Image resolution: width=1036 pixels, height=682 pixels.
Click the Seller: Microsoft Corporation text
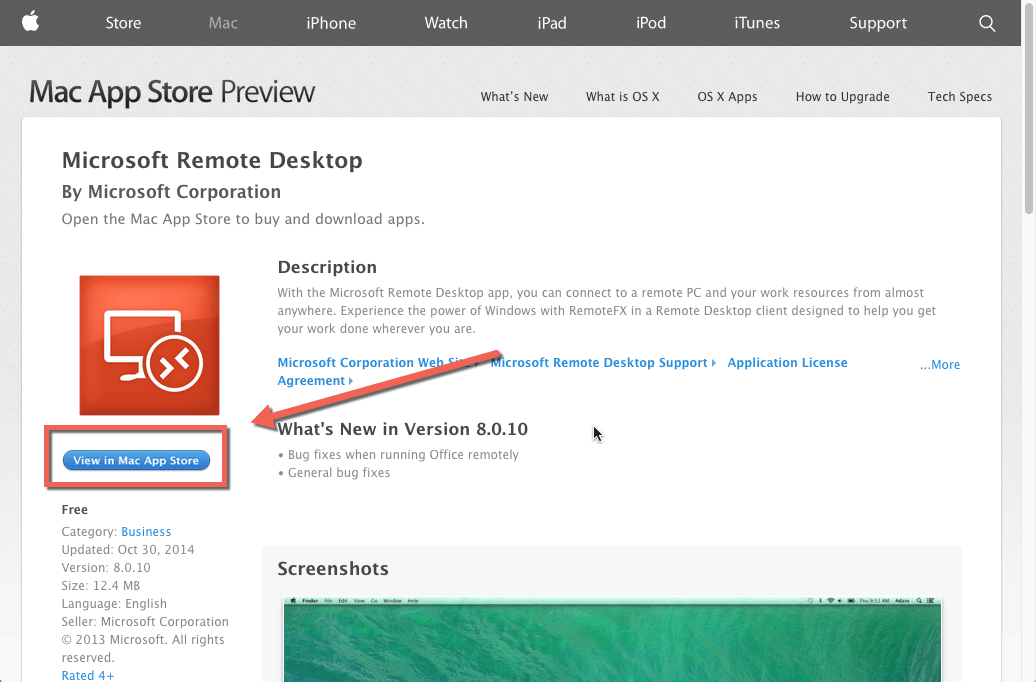(145, 621)
